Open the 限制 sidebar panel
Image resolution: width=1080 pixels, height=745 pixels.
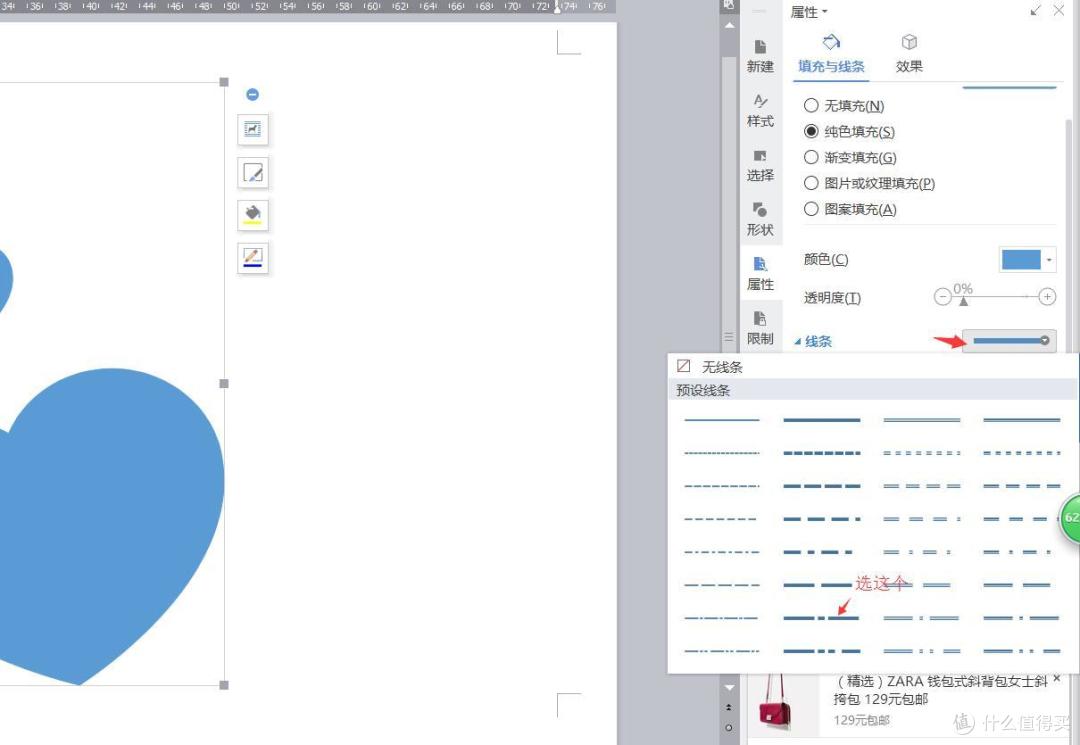click(x=760, y=328)
